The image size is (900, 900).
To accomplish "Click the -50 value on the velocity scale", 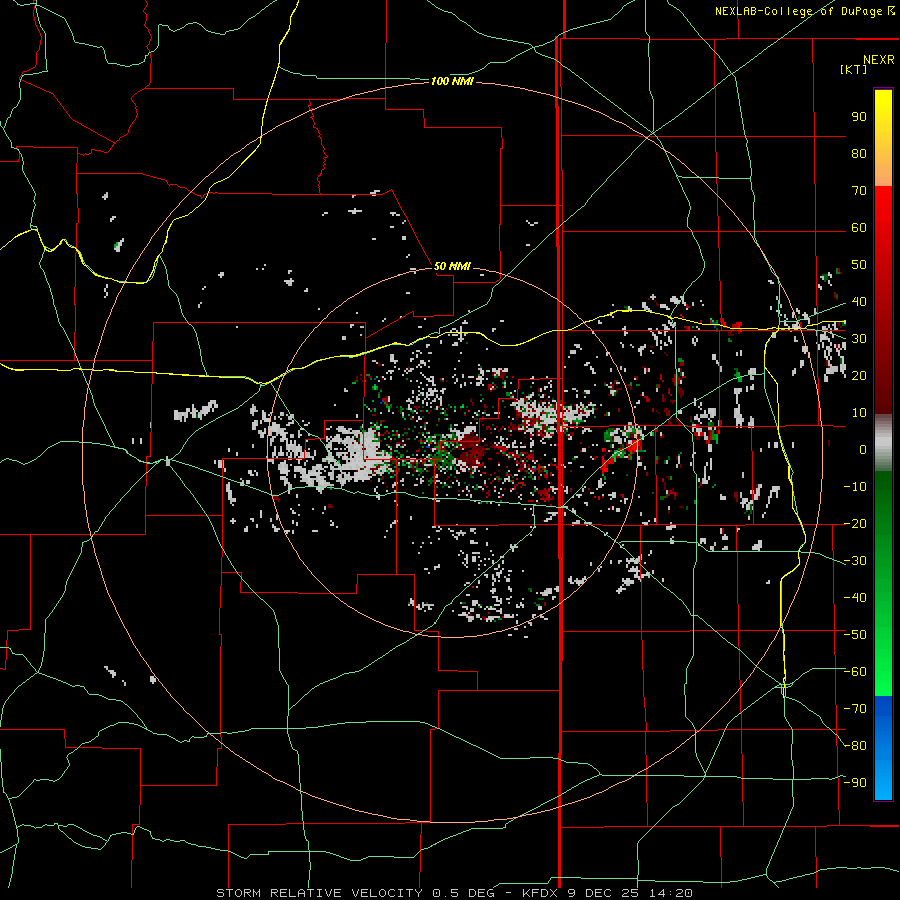I will (x=855, y=635).
